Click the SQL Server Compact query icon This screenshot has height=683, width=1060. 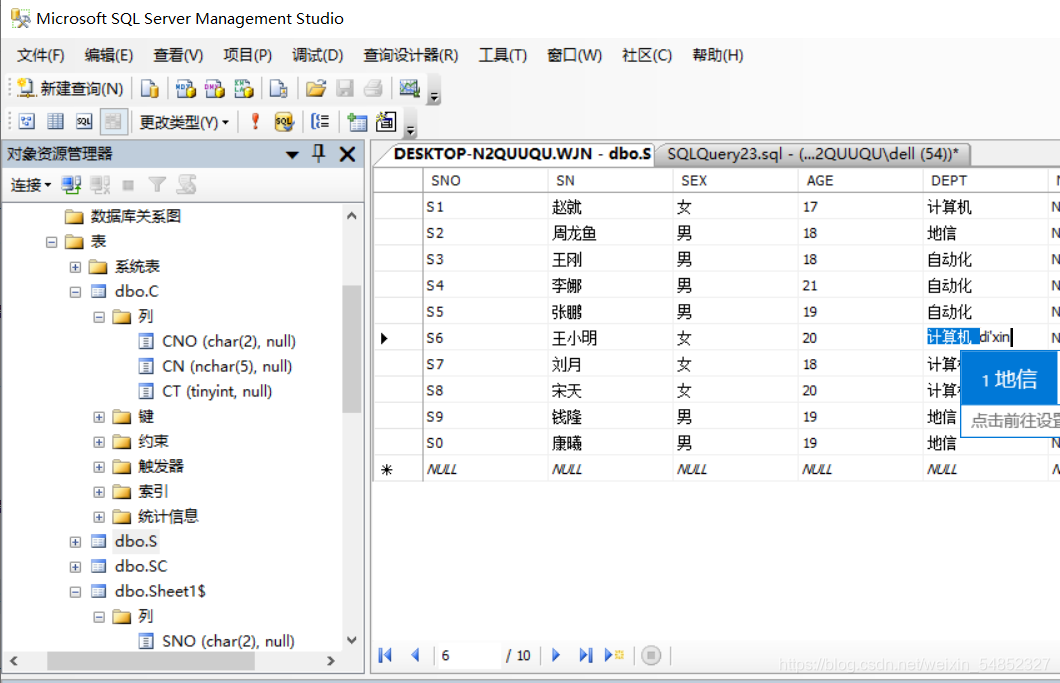(279, 89)
